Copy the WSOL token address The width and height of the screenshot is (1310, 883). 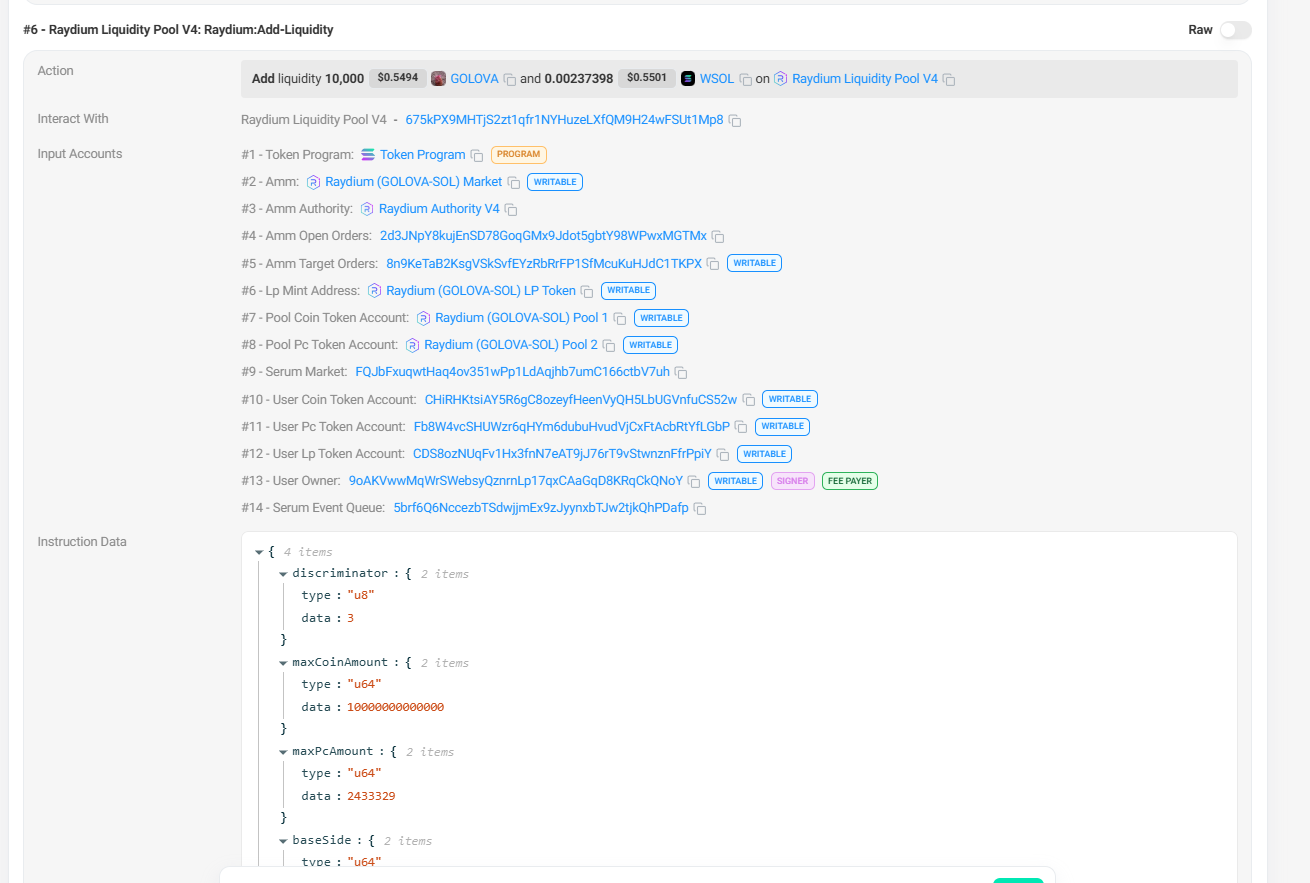click(746, 79)
